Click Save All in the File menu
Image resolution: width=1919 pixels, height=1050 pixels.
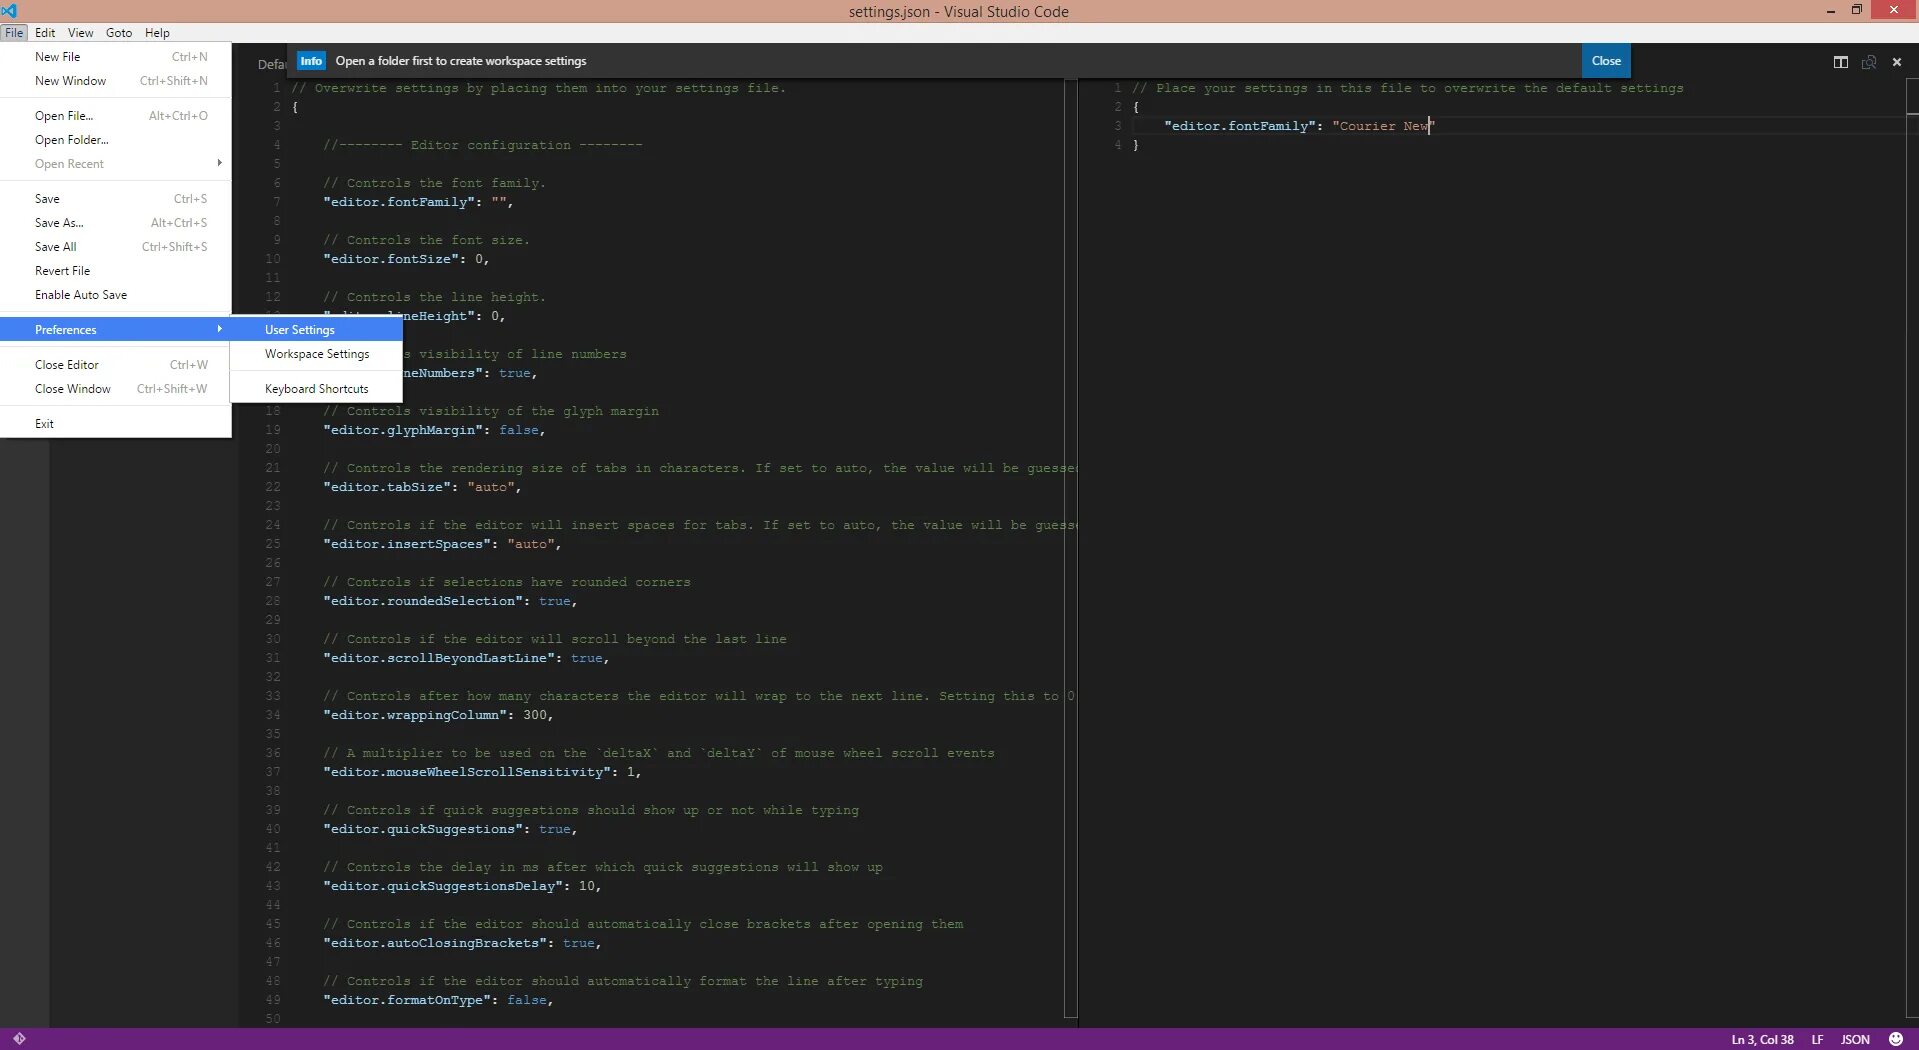116,247
